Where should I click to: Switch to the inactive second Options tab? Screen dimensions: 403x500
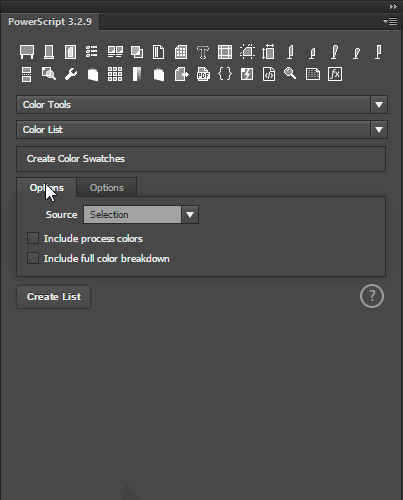(107, 188)
